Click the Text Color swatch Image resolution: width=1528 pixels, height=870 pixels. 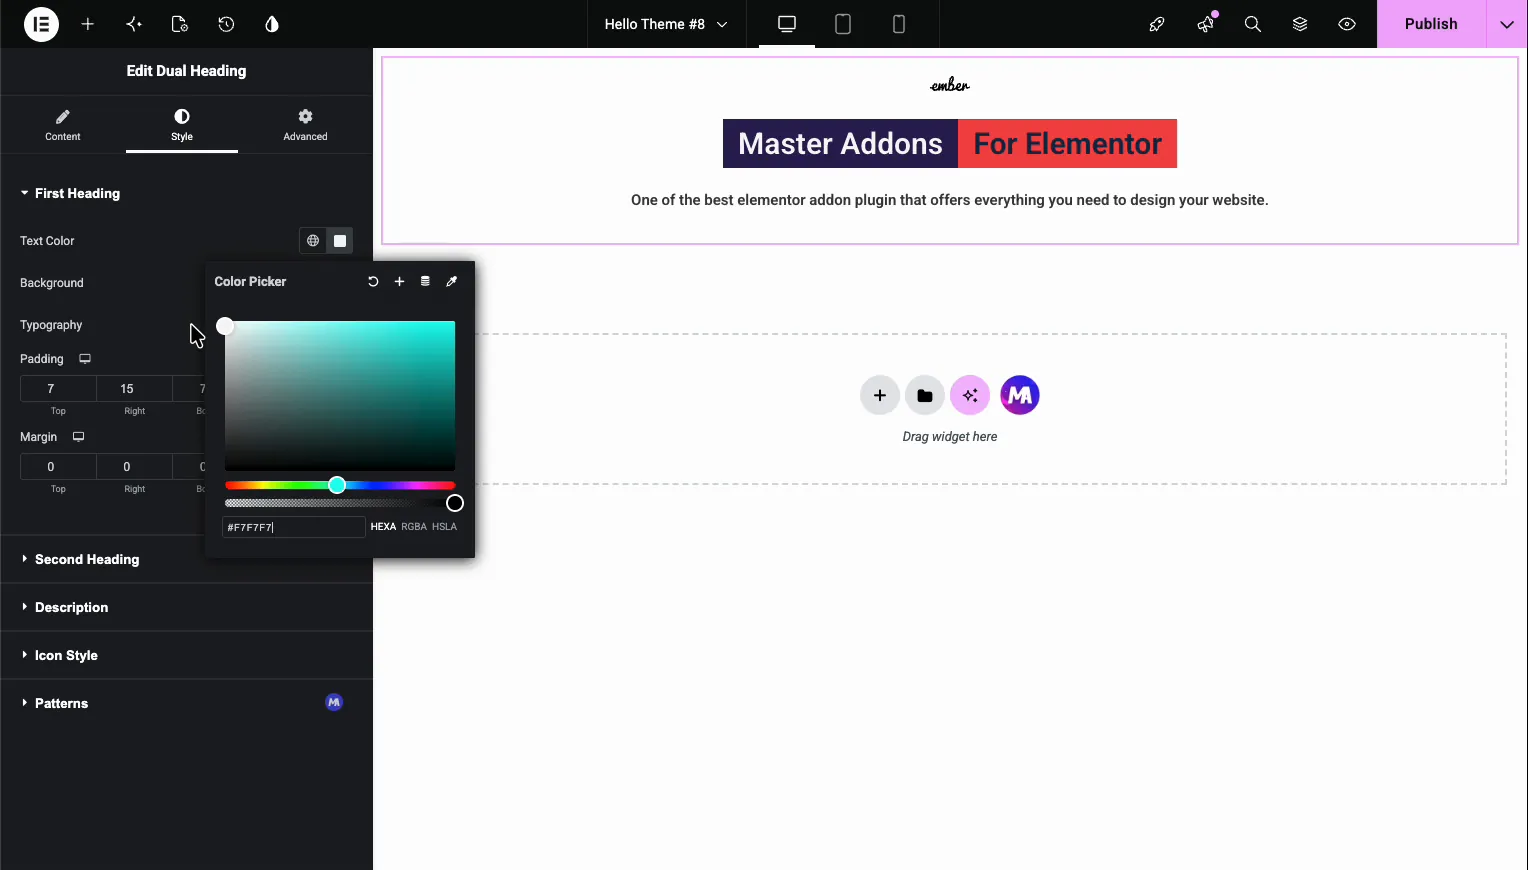(x=340, y=241)
